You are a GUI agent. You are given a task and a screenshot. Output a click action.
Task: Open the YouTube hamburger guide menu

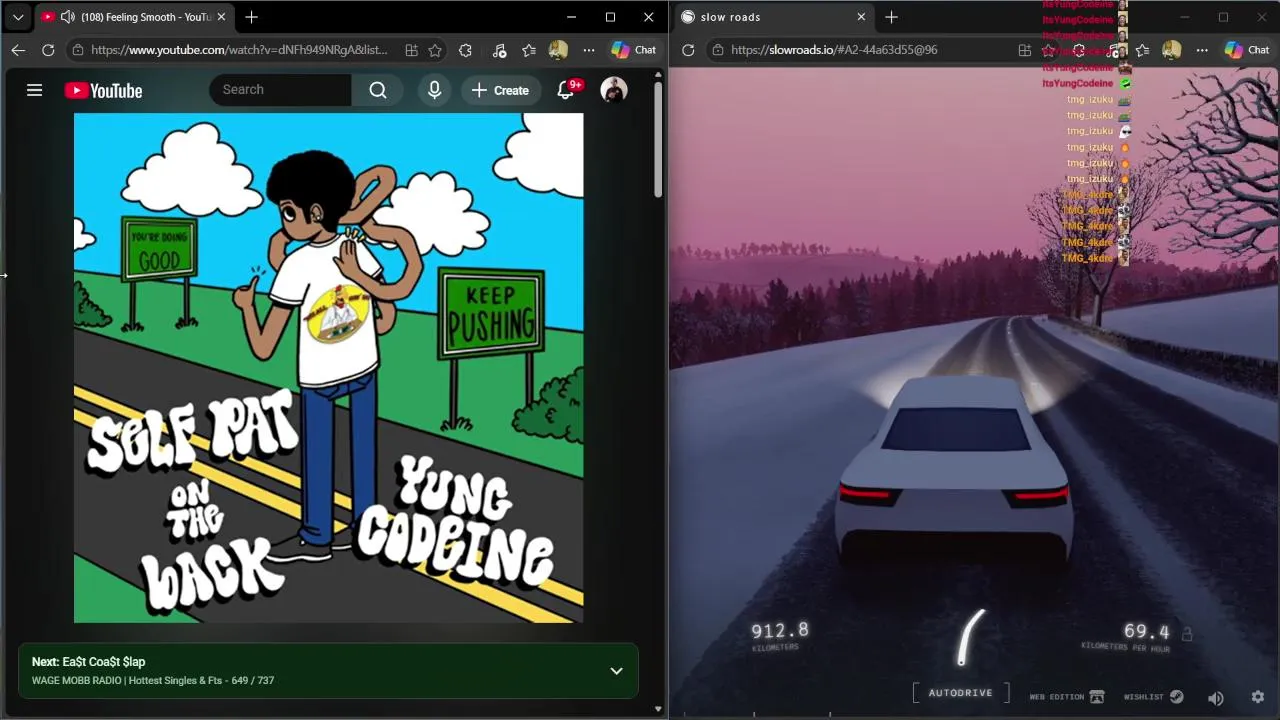coord(34,90)
